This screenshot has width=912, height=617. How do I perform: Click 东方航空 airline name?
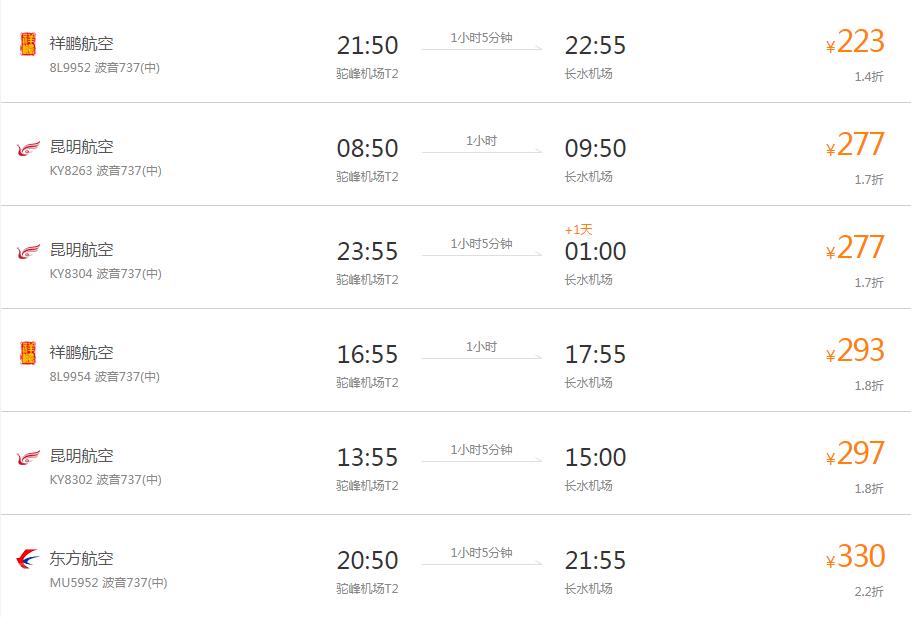82,559
